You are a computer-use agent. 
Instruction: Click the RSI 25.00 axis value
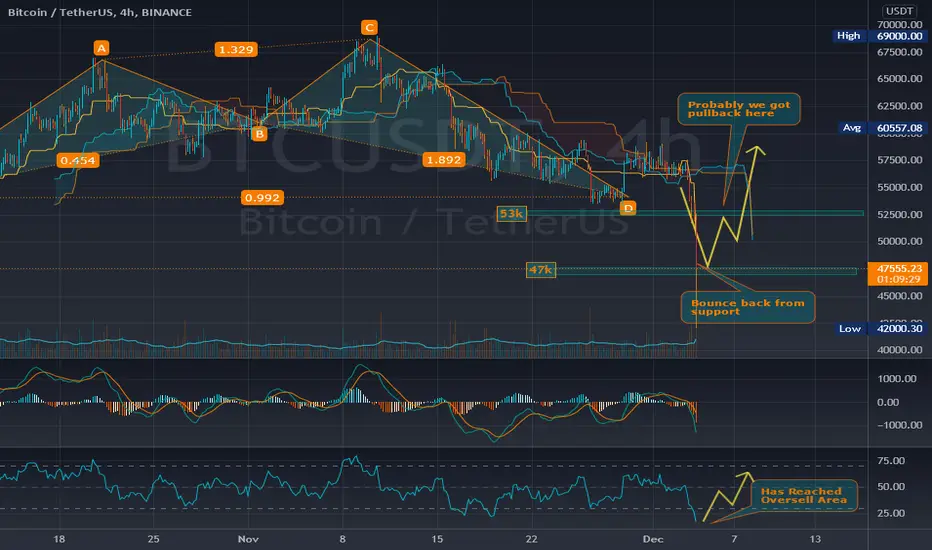[890, 513]
